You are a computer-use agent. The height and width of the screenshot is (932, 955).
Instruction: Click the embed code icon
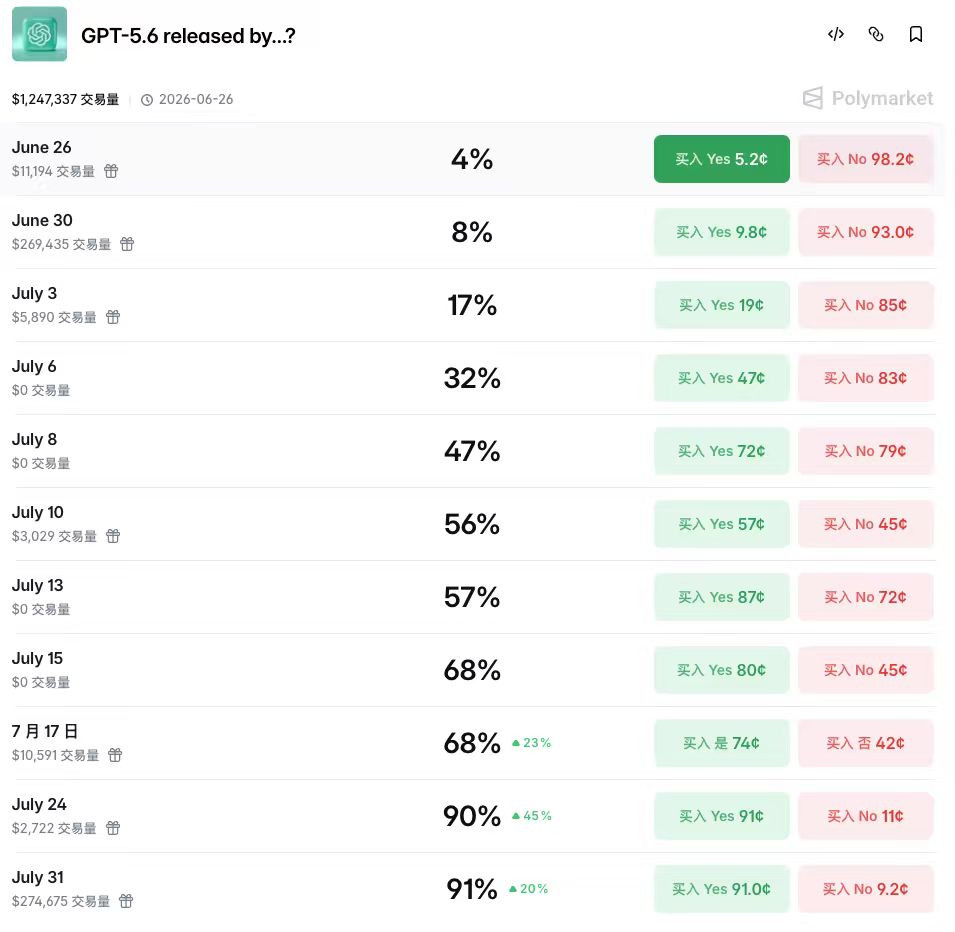tap(836, 34)
